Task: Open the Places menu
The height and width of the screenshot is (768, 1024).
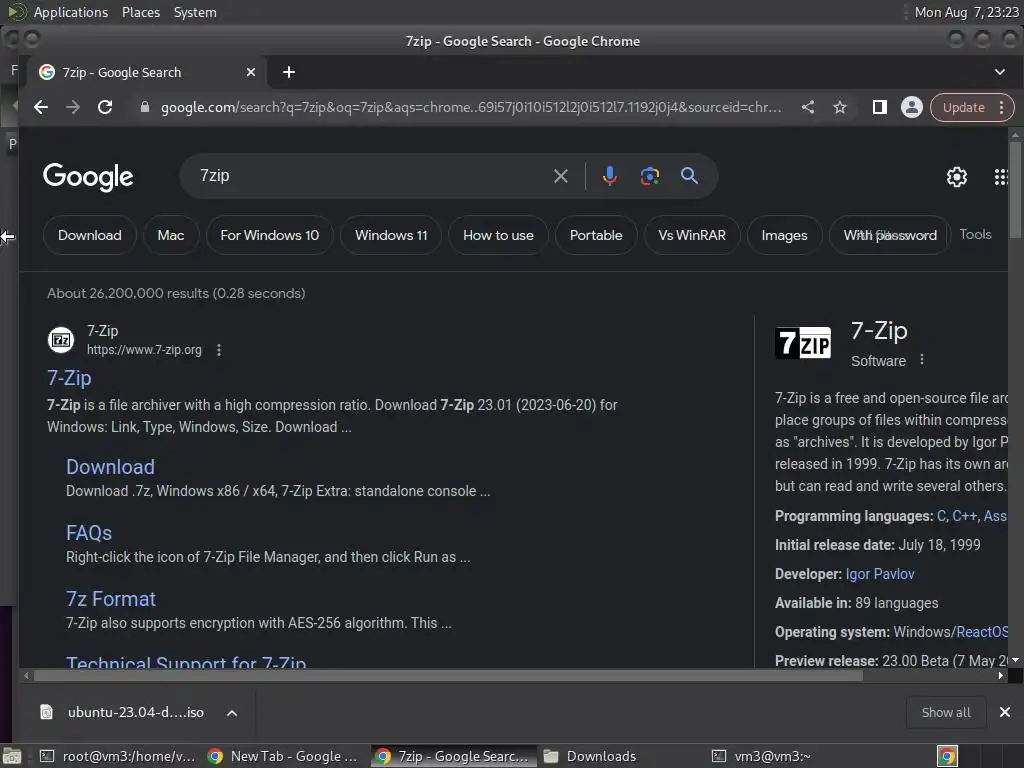Action: 140,12
